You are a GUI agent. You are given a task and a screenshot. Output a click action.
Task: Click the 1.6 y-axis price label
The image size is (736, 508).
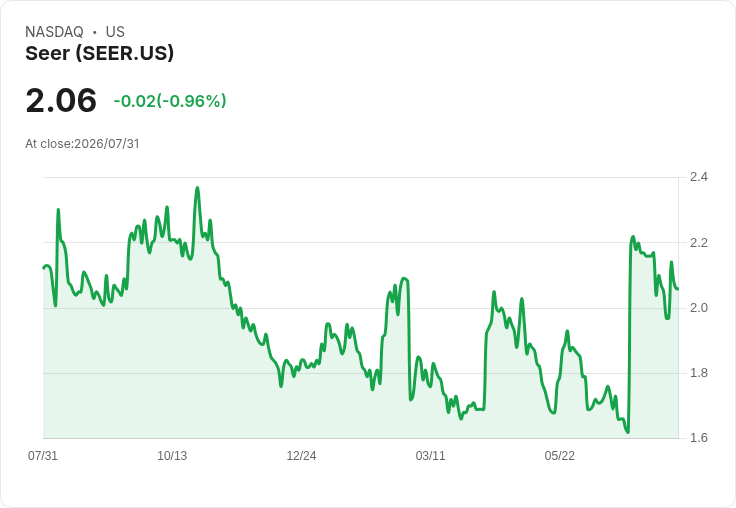click(698, 438)
